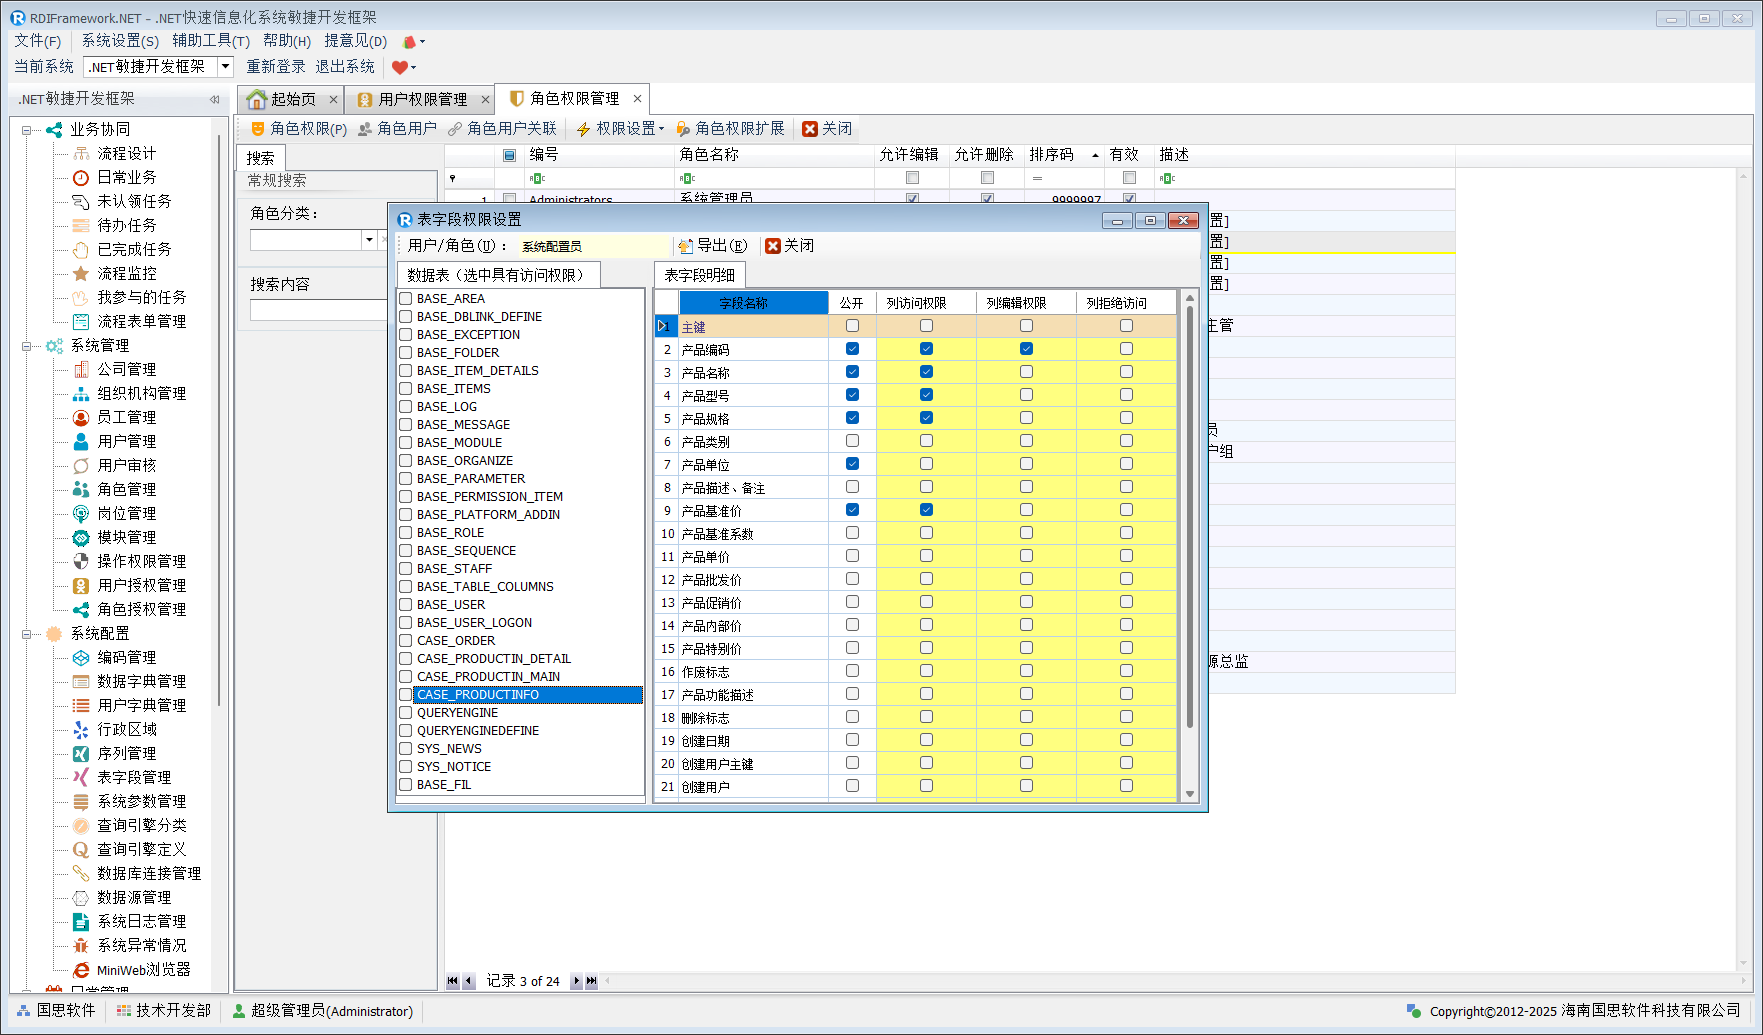Collapse the 业务协同 tree node
1763x1035 pixels.
coord(27,130)
